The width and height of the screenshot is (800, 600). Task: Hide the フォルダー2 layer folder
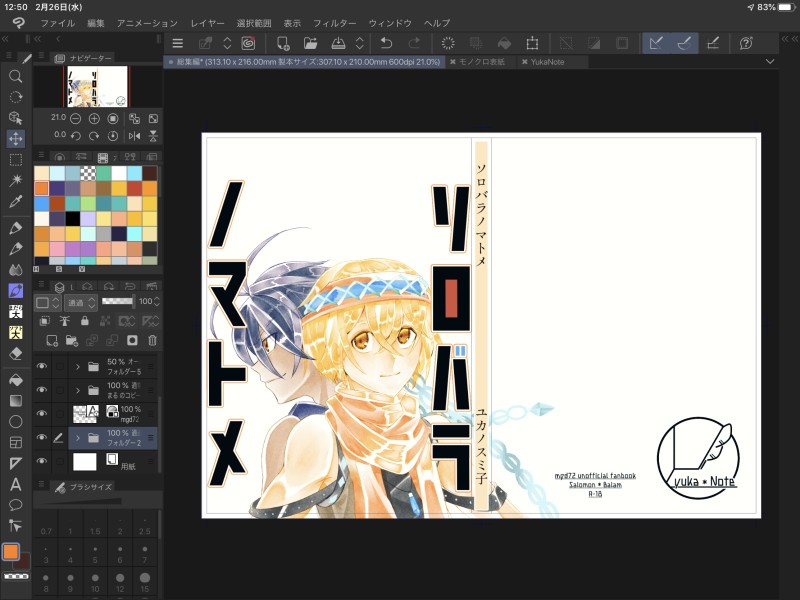[42, 437]
